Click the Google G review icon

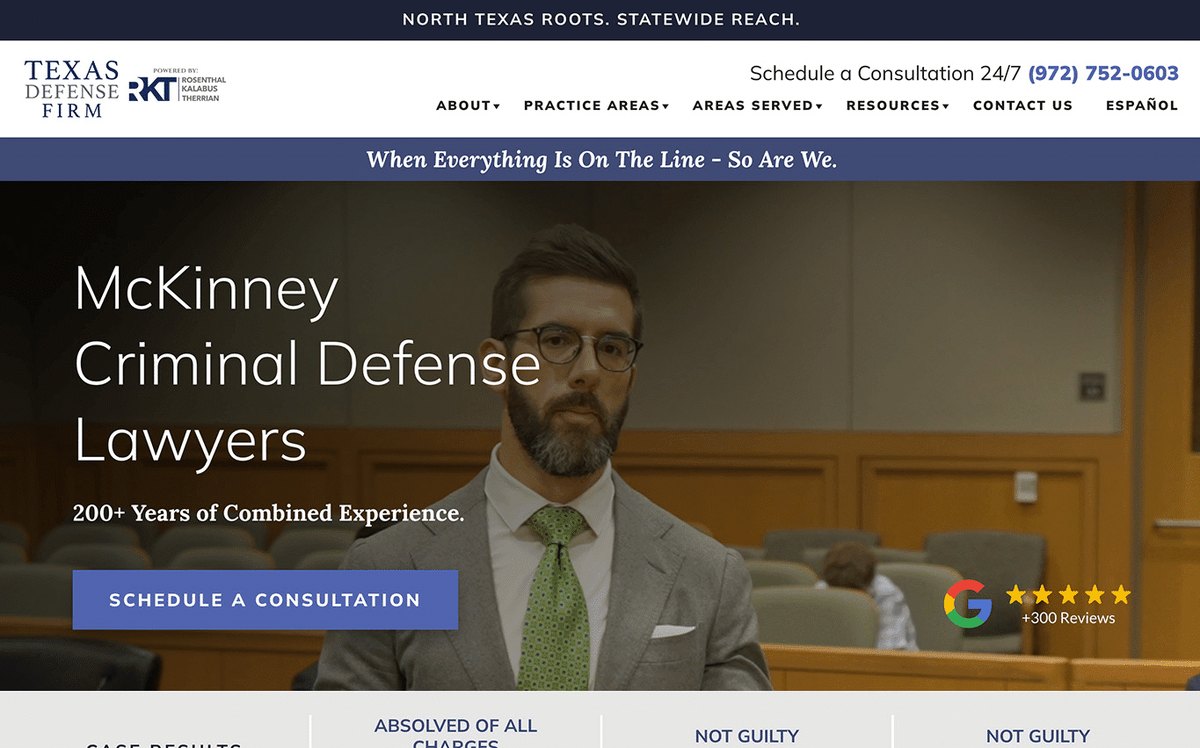[x=967, y=604]
